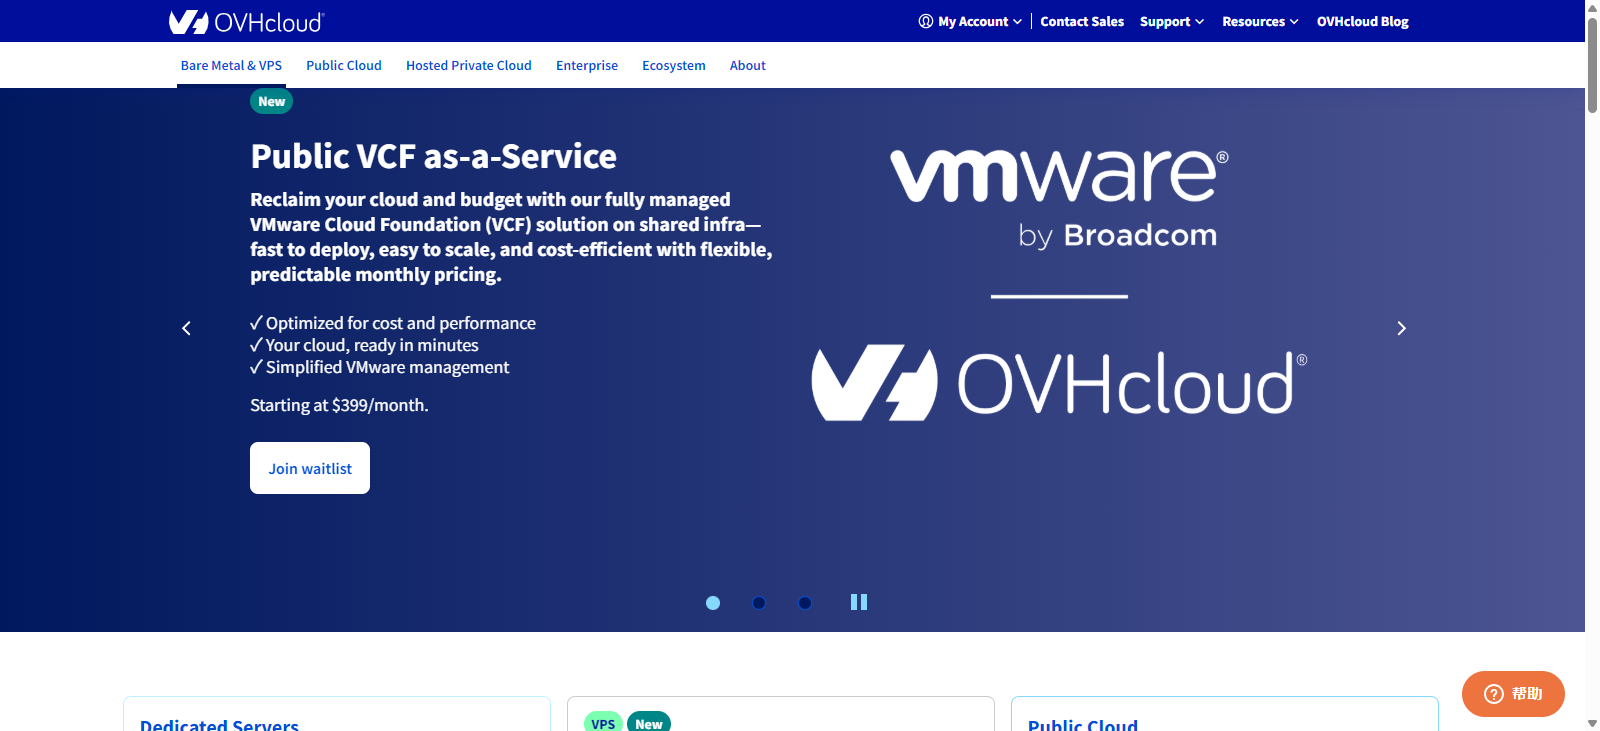Show the previous carousel slide

(x=186, y=328)
